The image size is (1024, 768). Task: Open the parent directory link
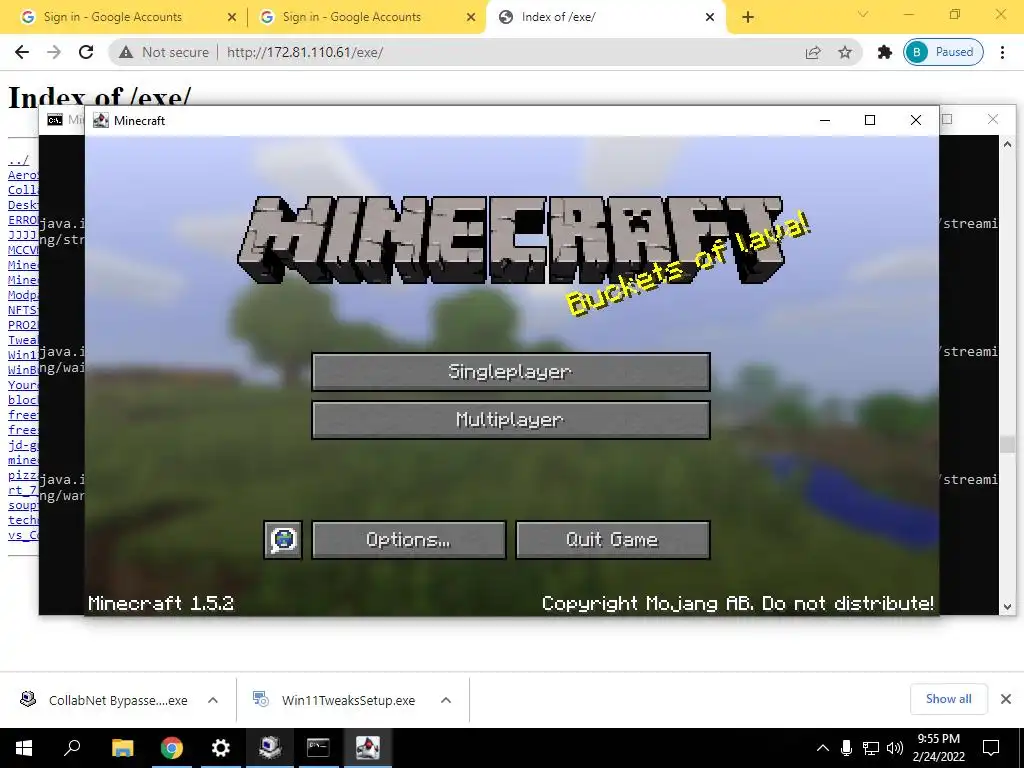tap(18, 160)
